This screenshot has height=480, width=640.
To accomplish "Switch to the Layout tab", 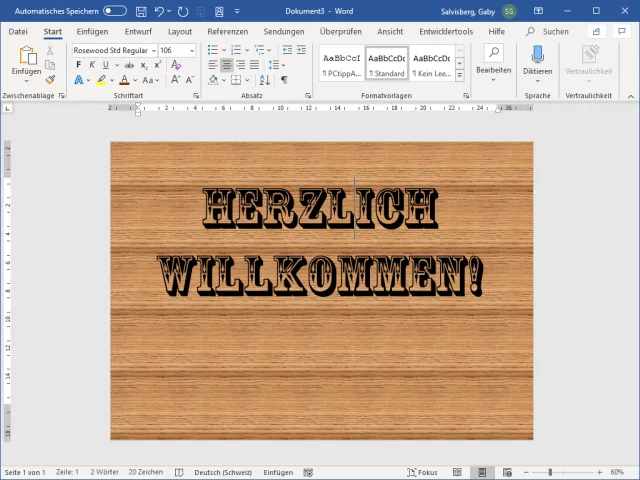I will [x=180, y=31].
